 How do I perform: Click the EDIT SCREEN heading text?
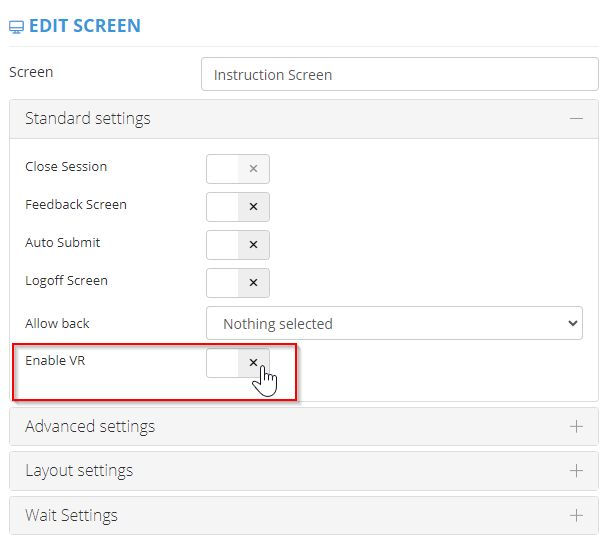coord(85,26)
